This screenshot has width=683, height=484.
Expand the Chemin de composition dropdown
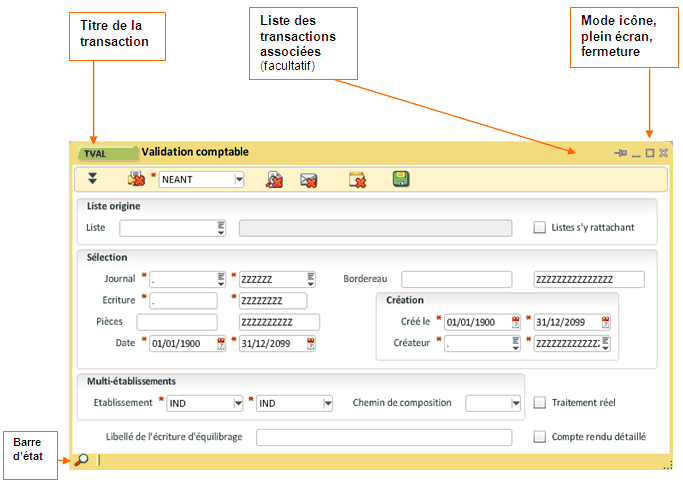point(515,403)
